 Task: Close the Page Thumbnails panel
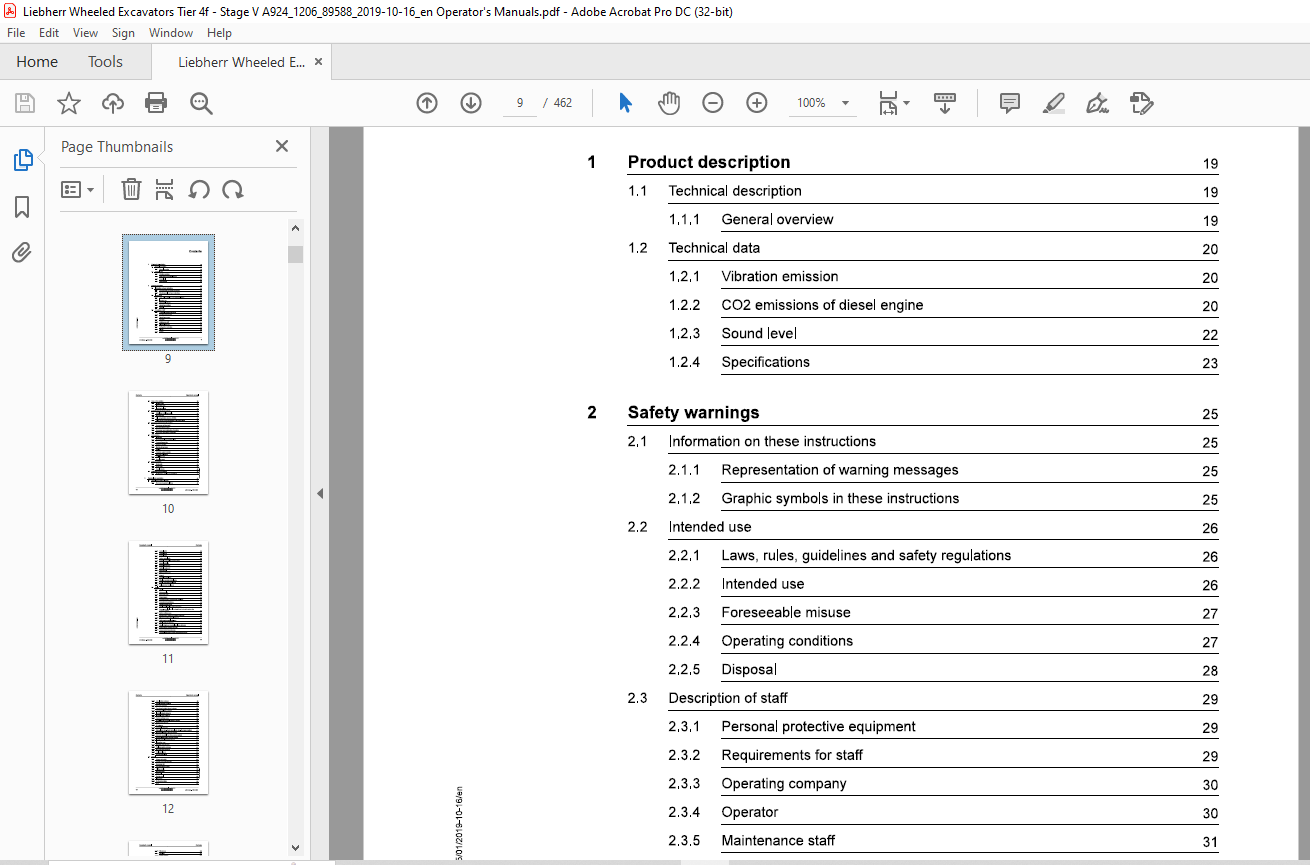(282, 146)
